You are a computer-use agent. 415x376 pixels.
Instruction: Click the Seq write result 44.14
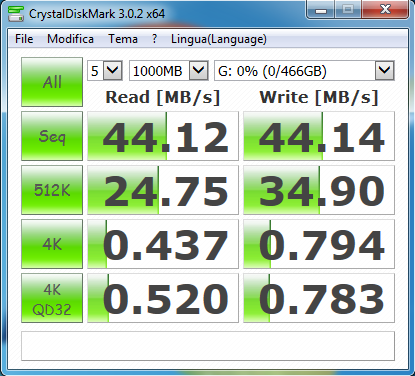click(x=319, y=136)
